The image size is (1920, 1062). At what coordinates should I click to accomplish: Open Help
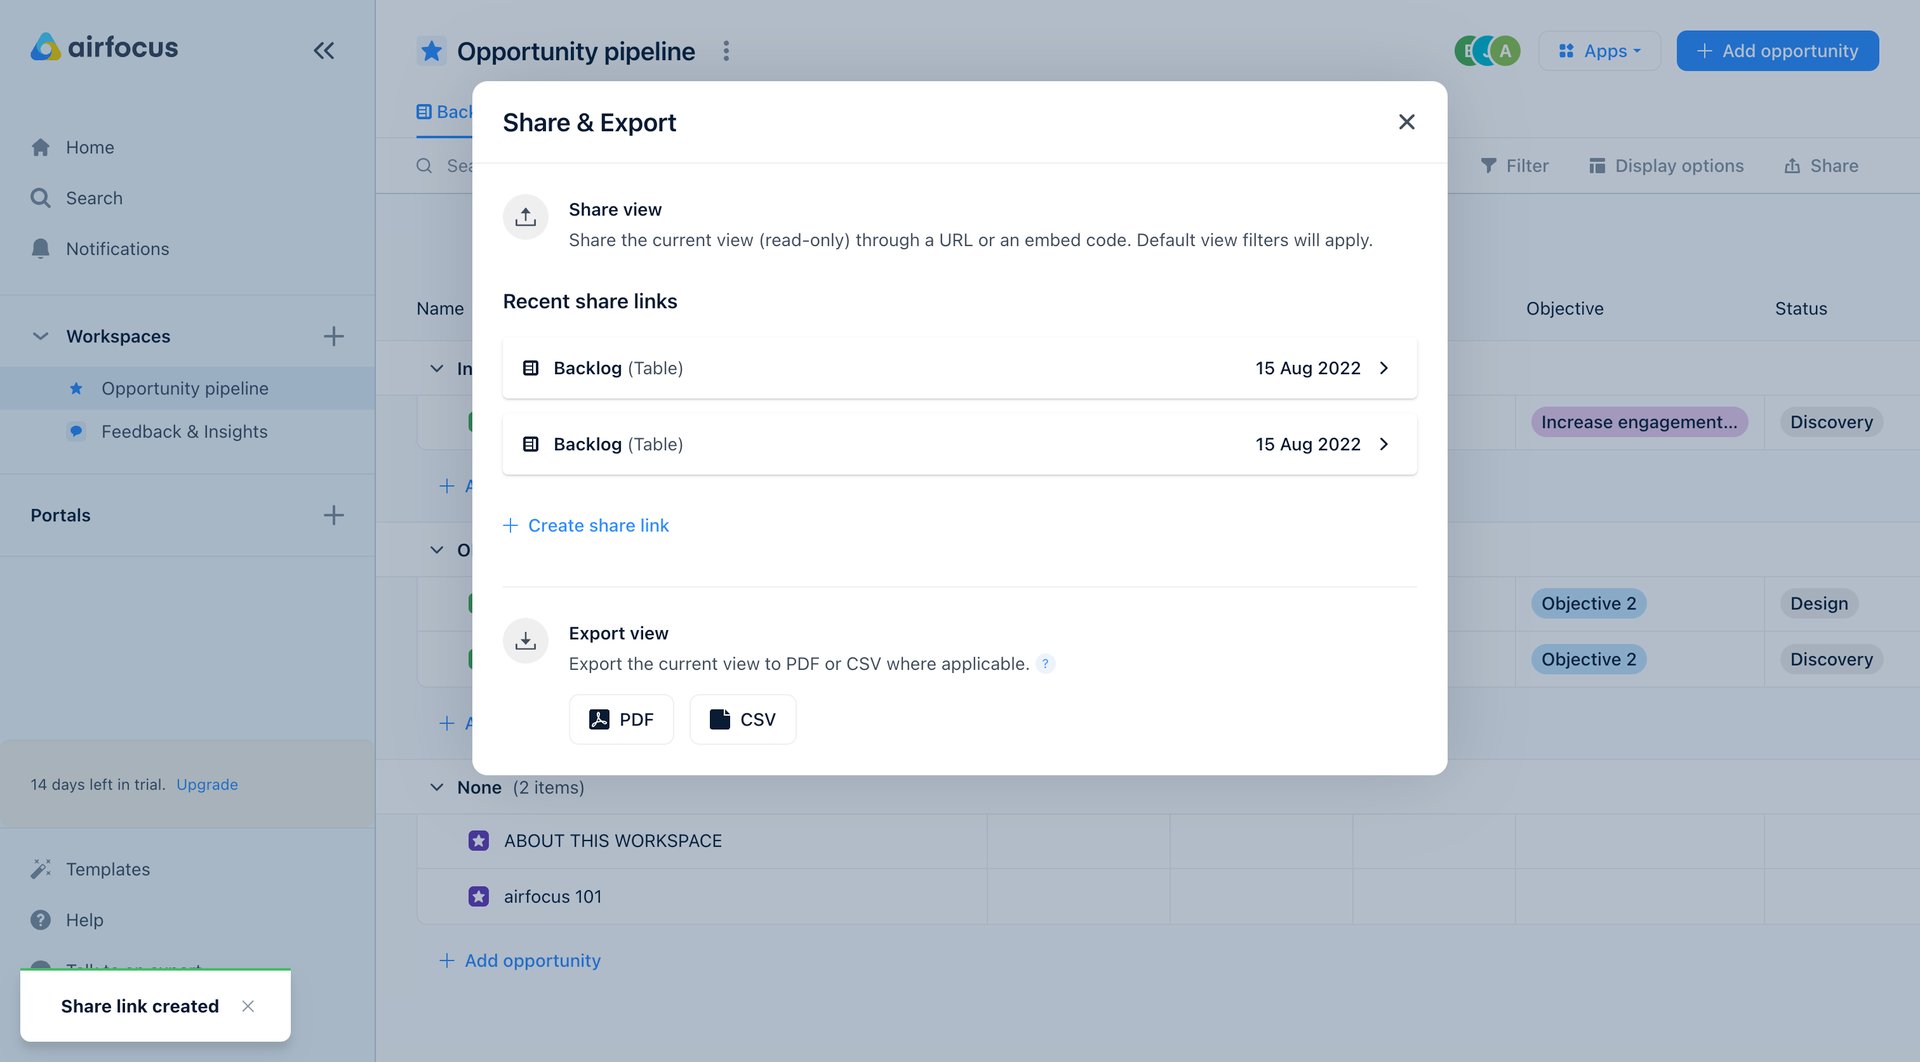point(84,919)
